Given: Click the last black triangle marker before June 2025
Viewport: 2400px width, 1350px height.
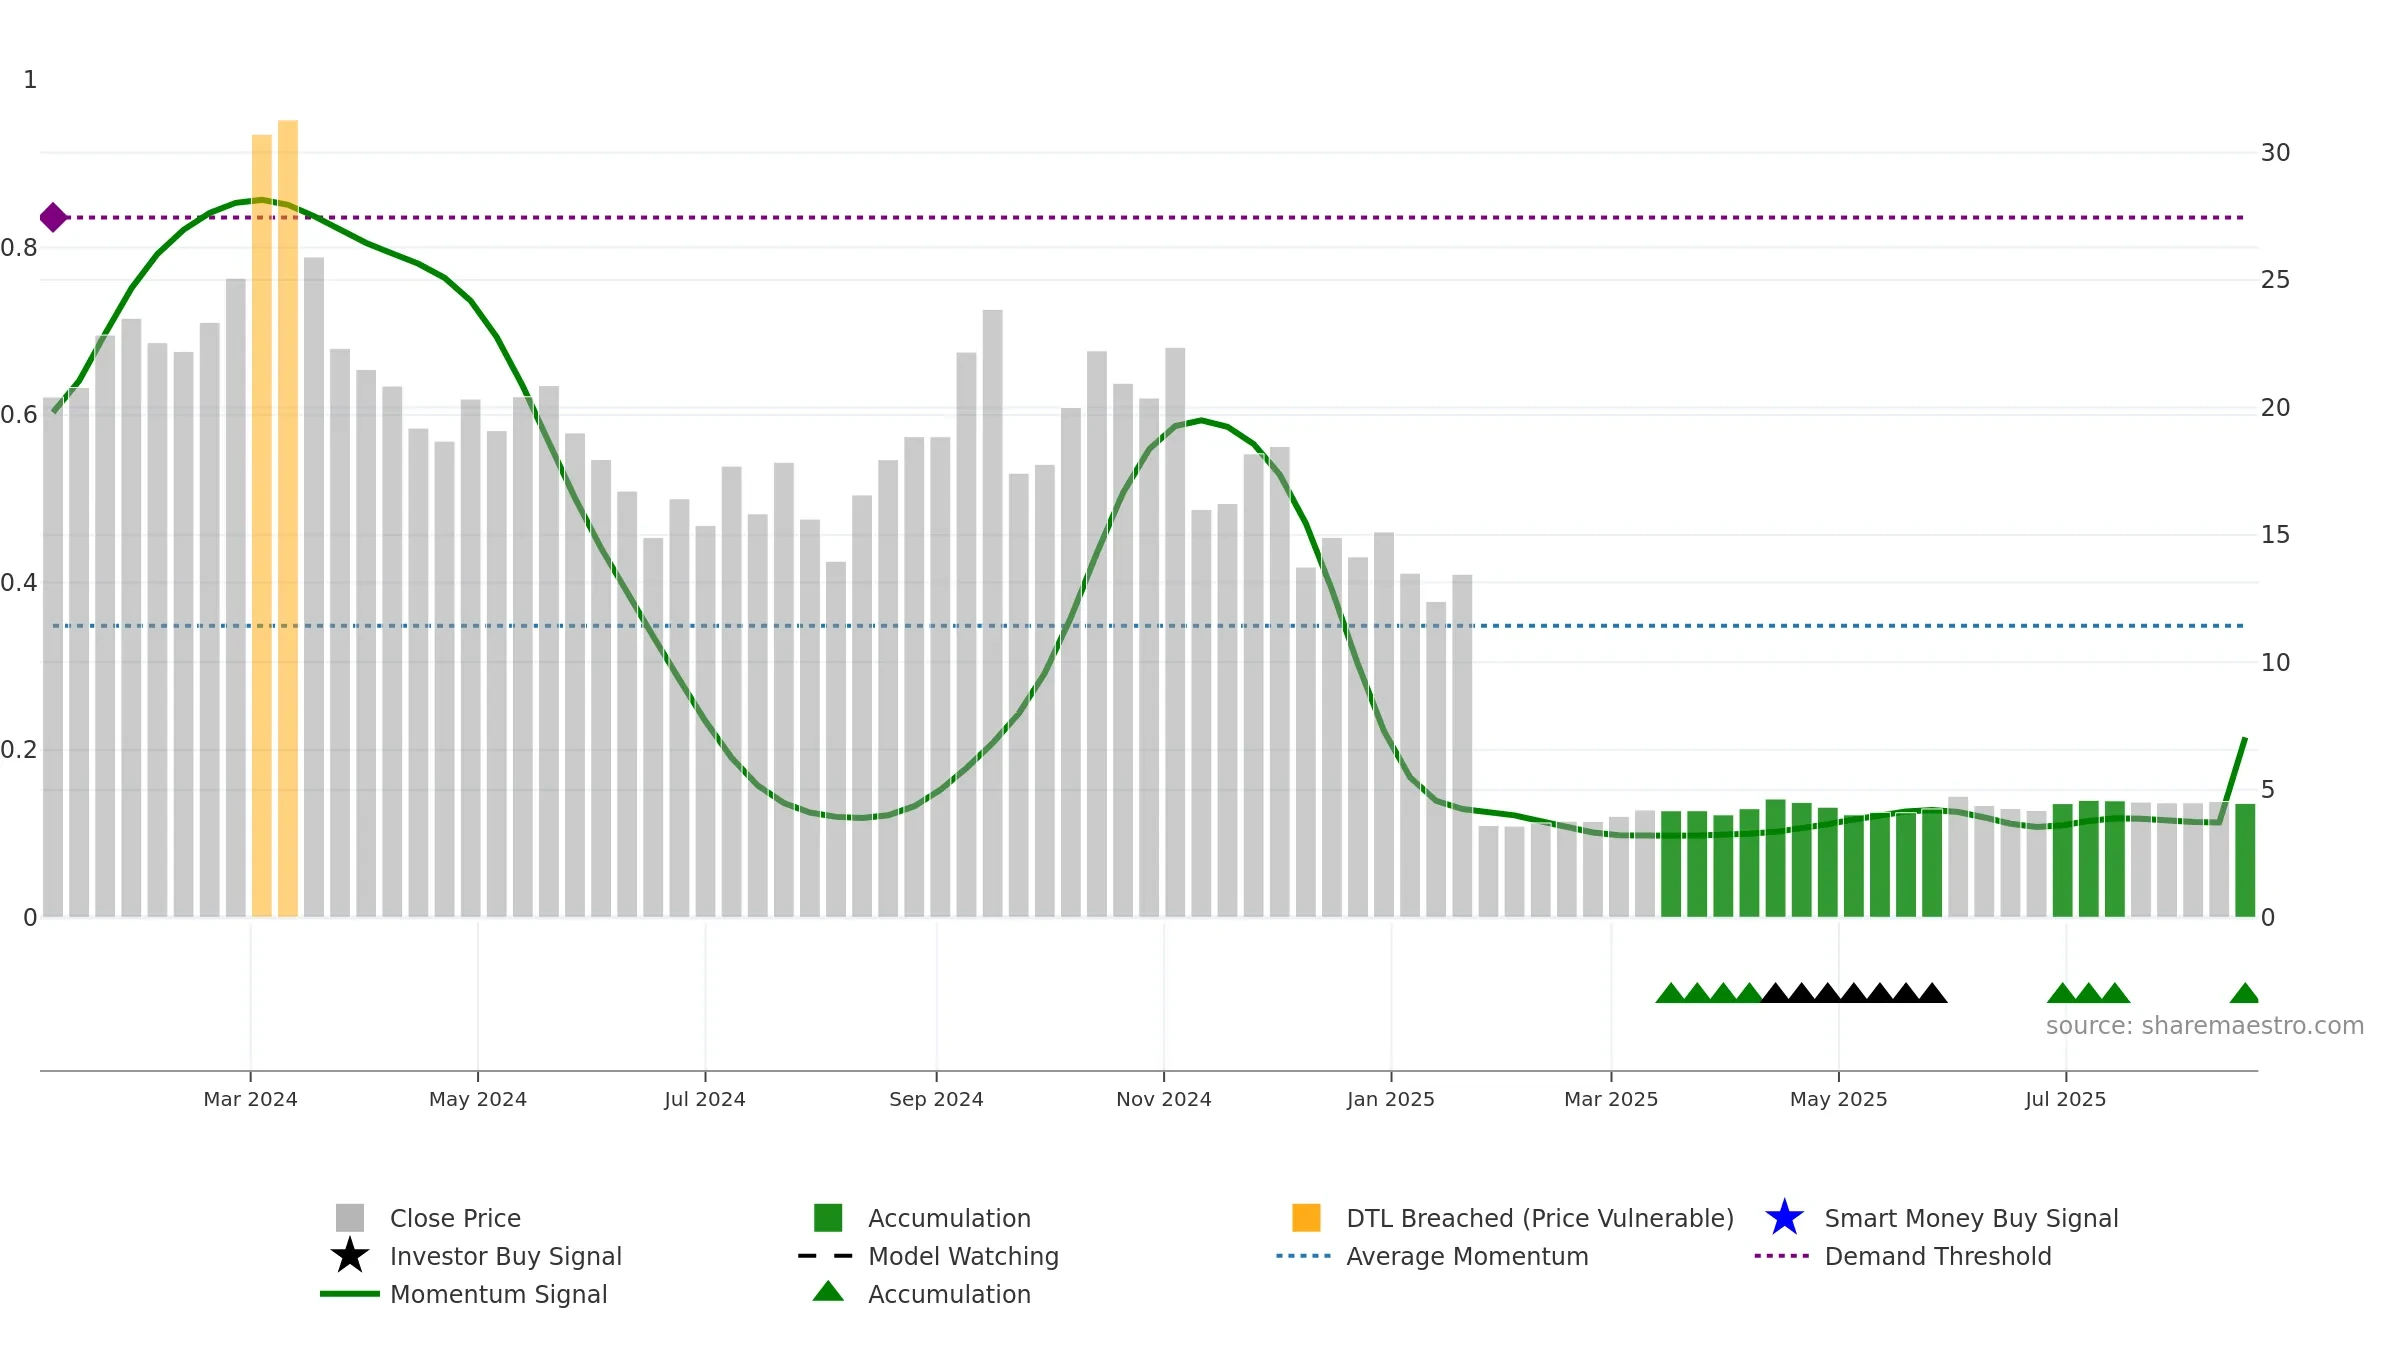Looking at the screenshot, I should click(x=1932, y=993).
